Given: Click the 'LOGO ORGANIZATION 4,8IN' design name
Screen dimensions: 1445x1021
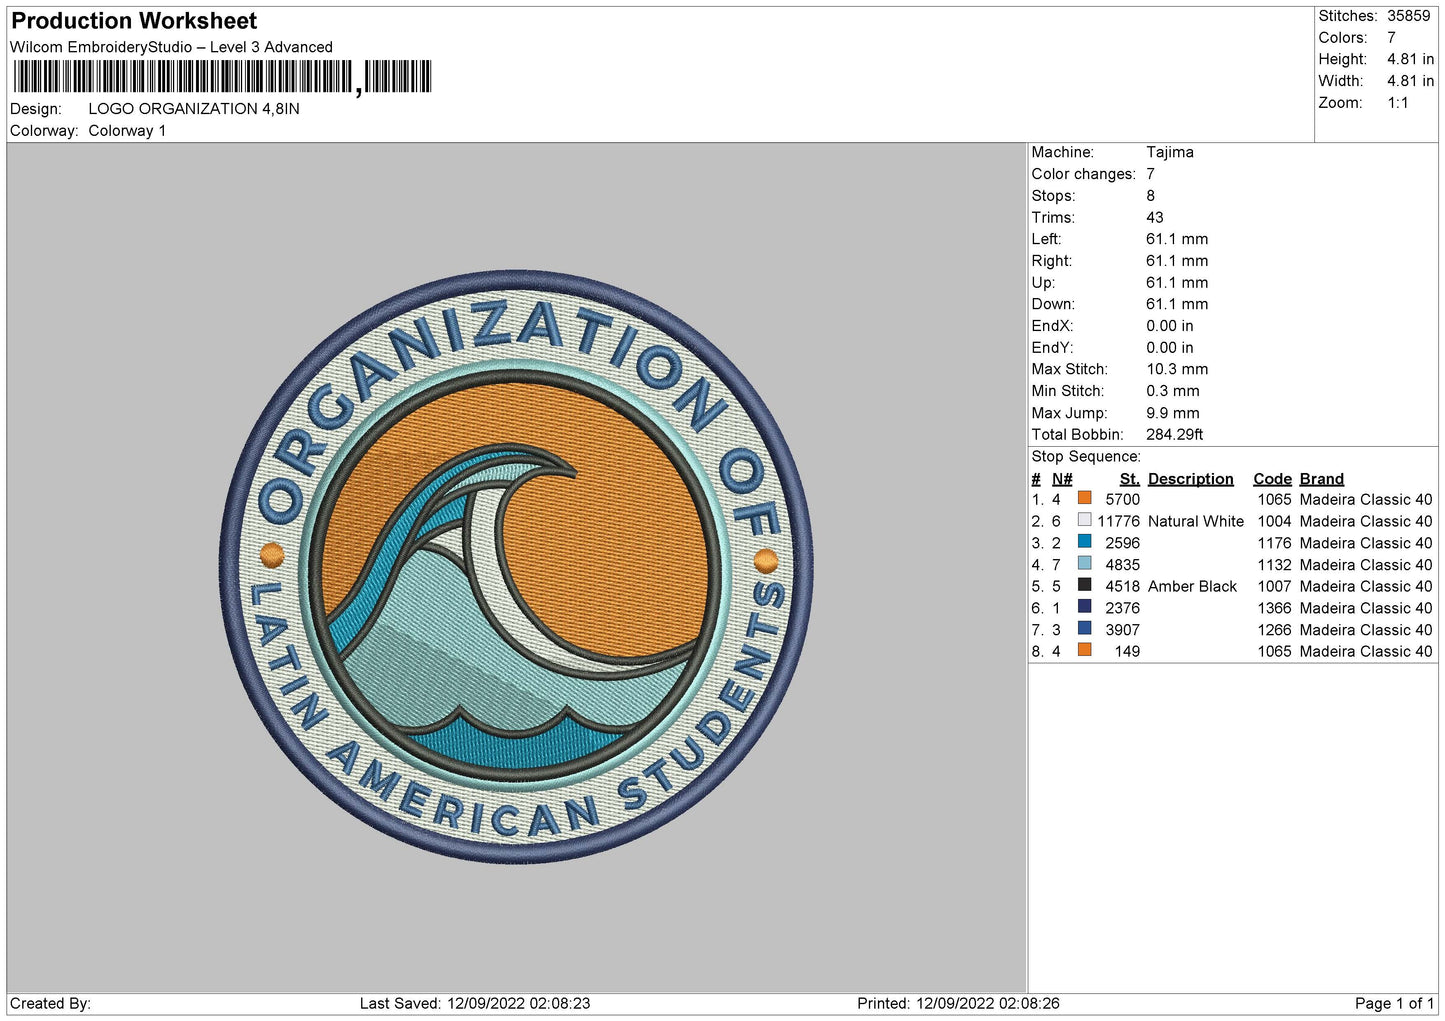Looking at the screenshot, I should click(194, 109).
